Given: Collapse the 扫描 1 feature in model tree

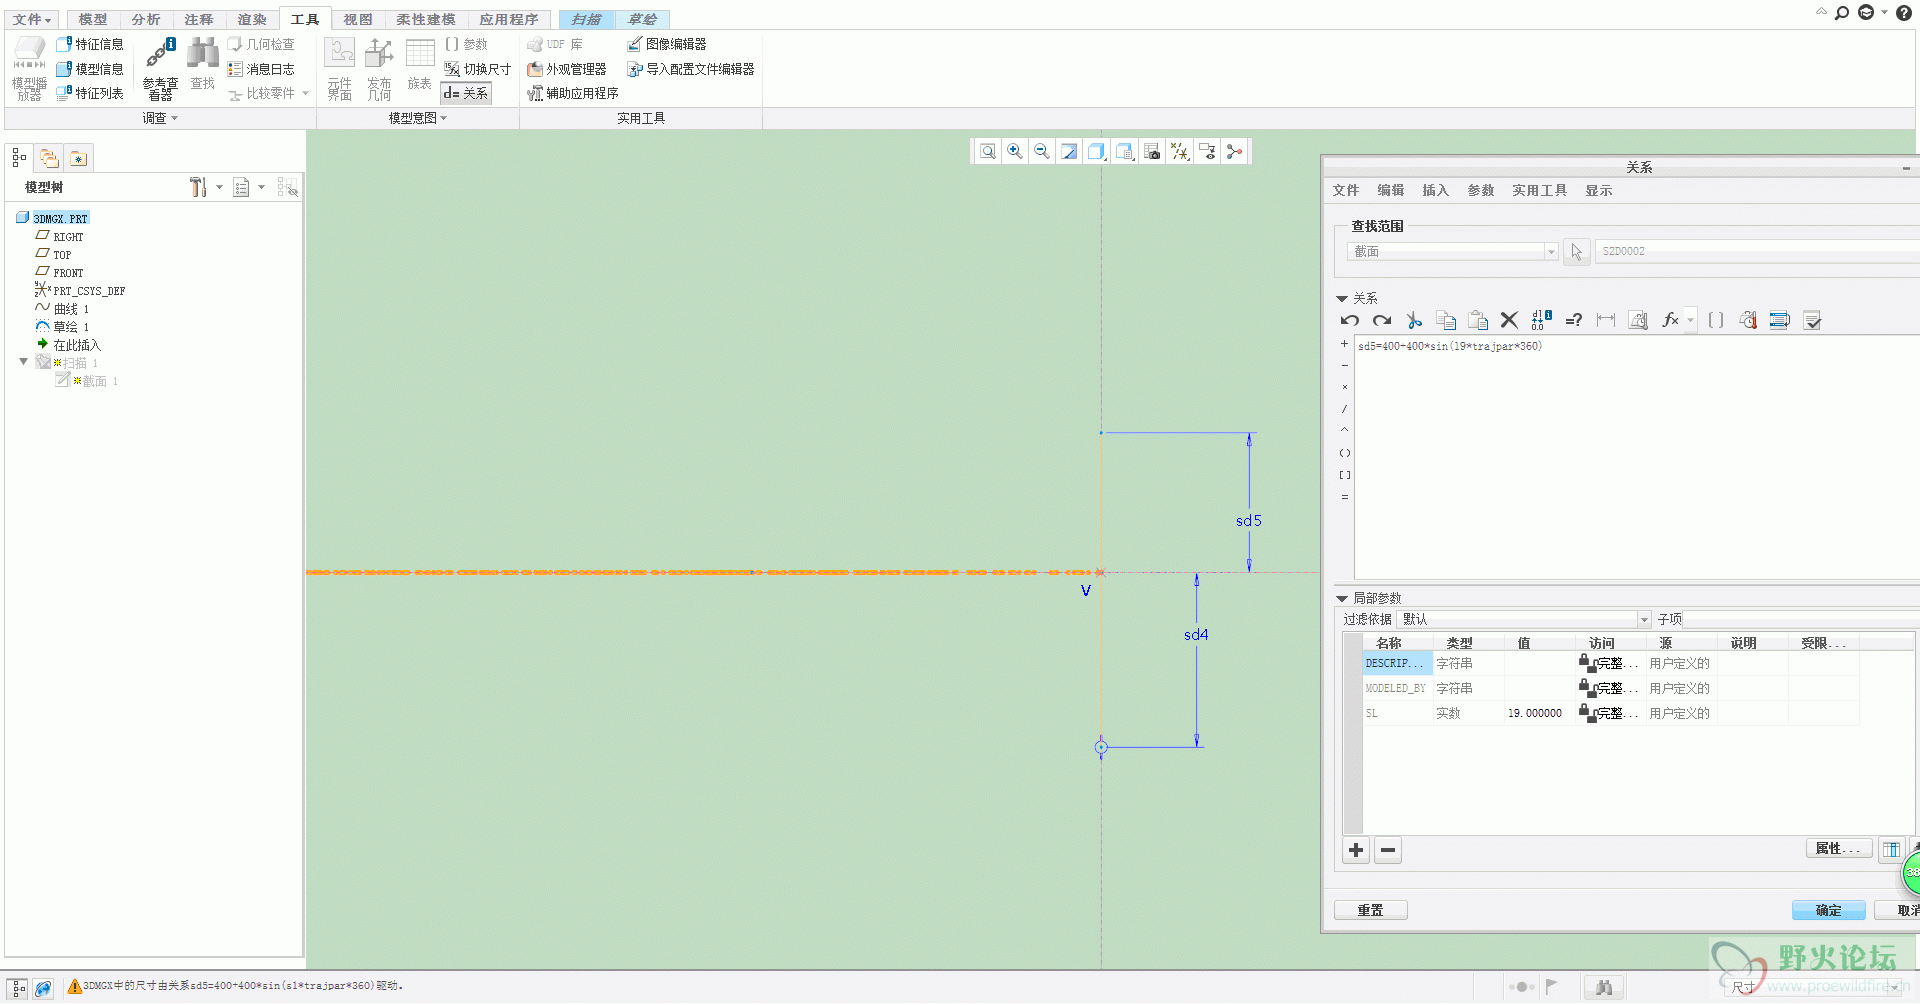Looking at the screenshot, I should tap(24, 362).
